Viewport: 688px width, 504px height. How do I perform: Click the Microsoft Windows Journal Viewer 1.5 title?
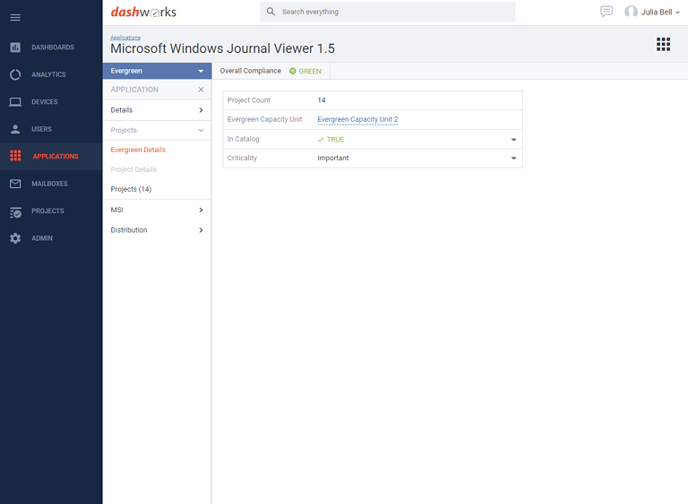tap(222, 49)
